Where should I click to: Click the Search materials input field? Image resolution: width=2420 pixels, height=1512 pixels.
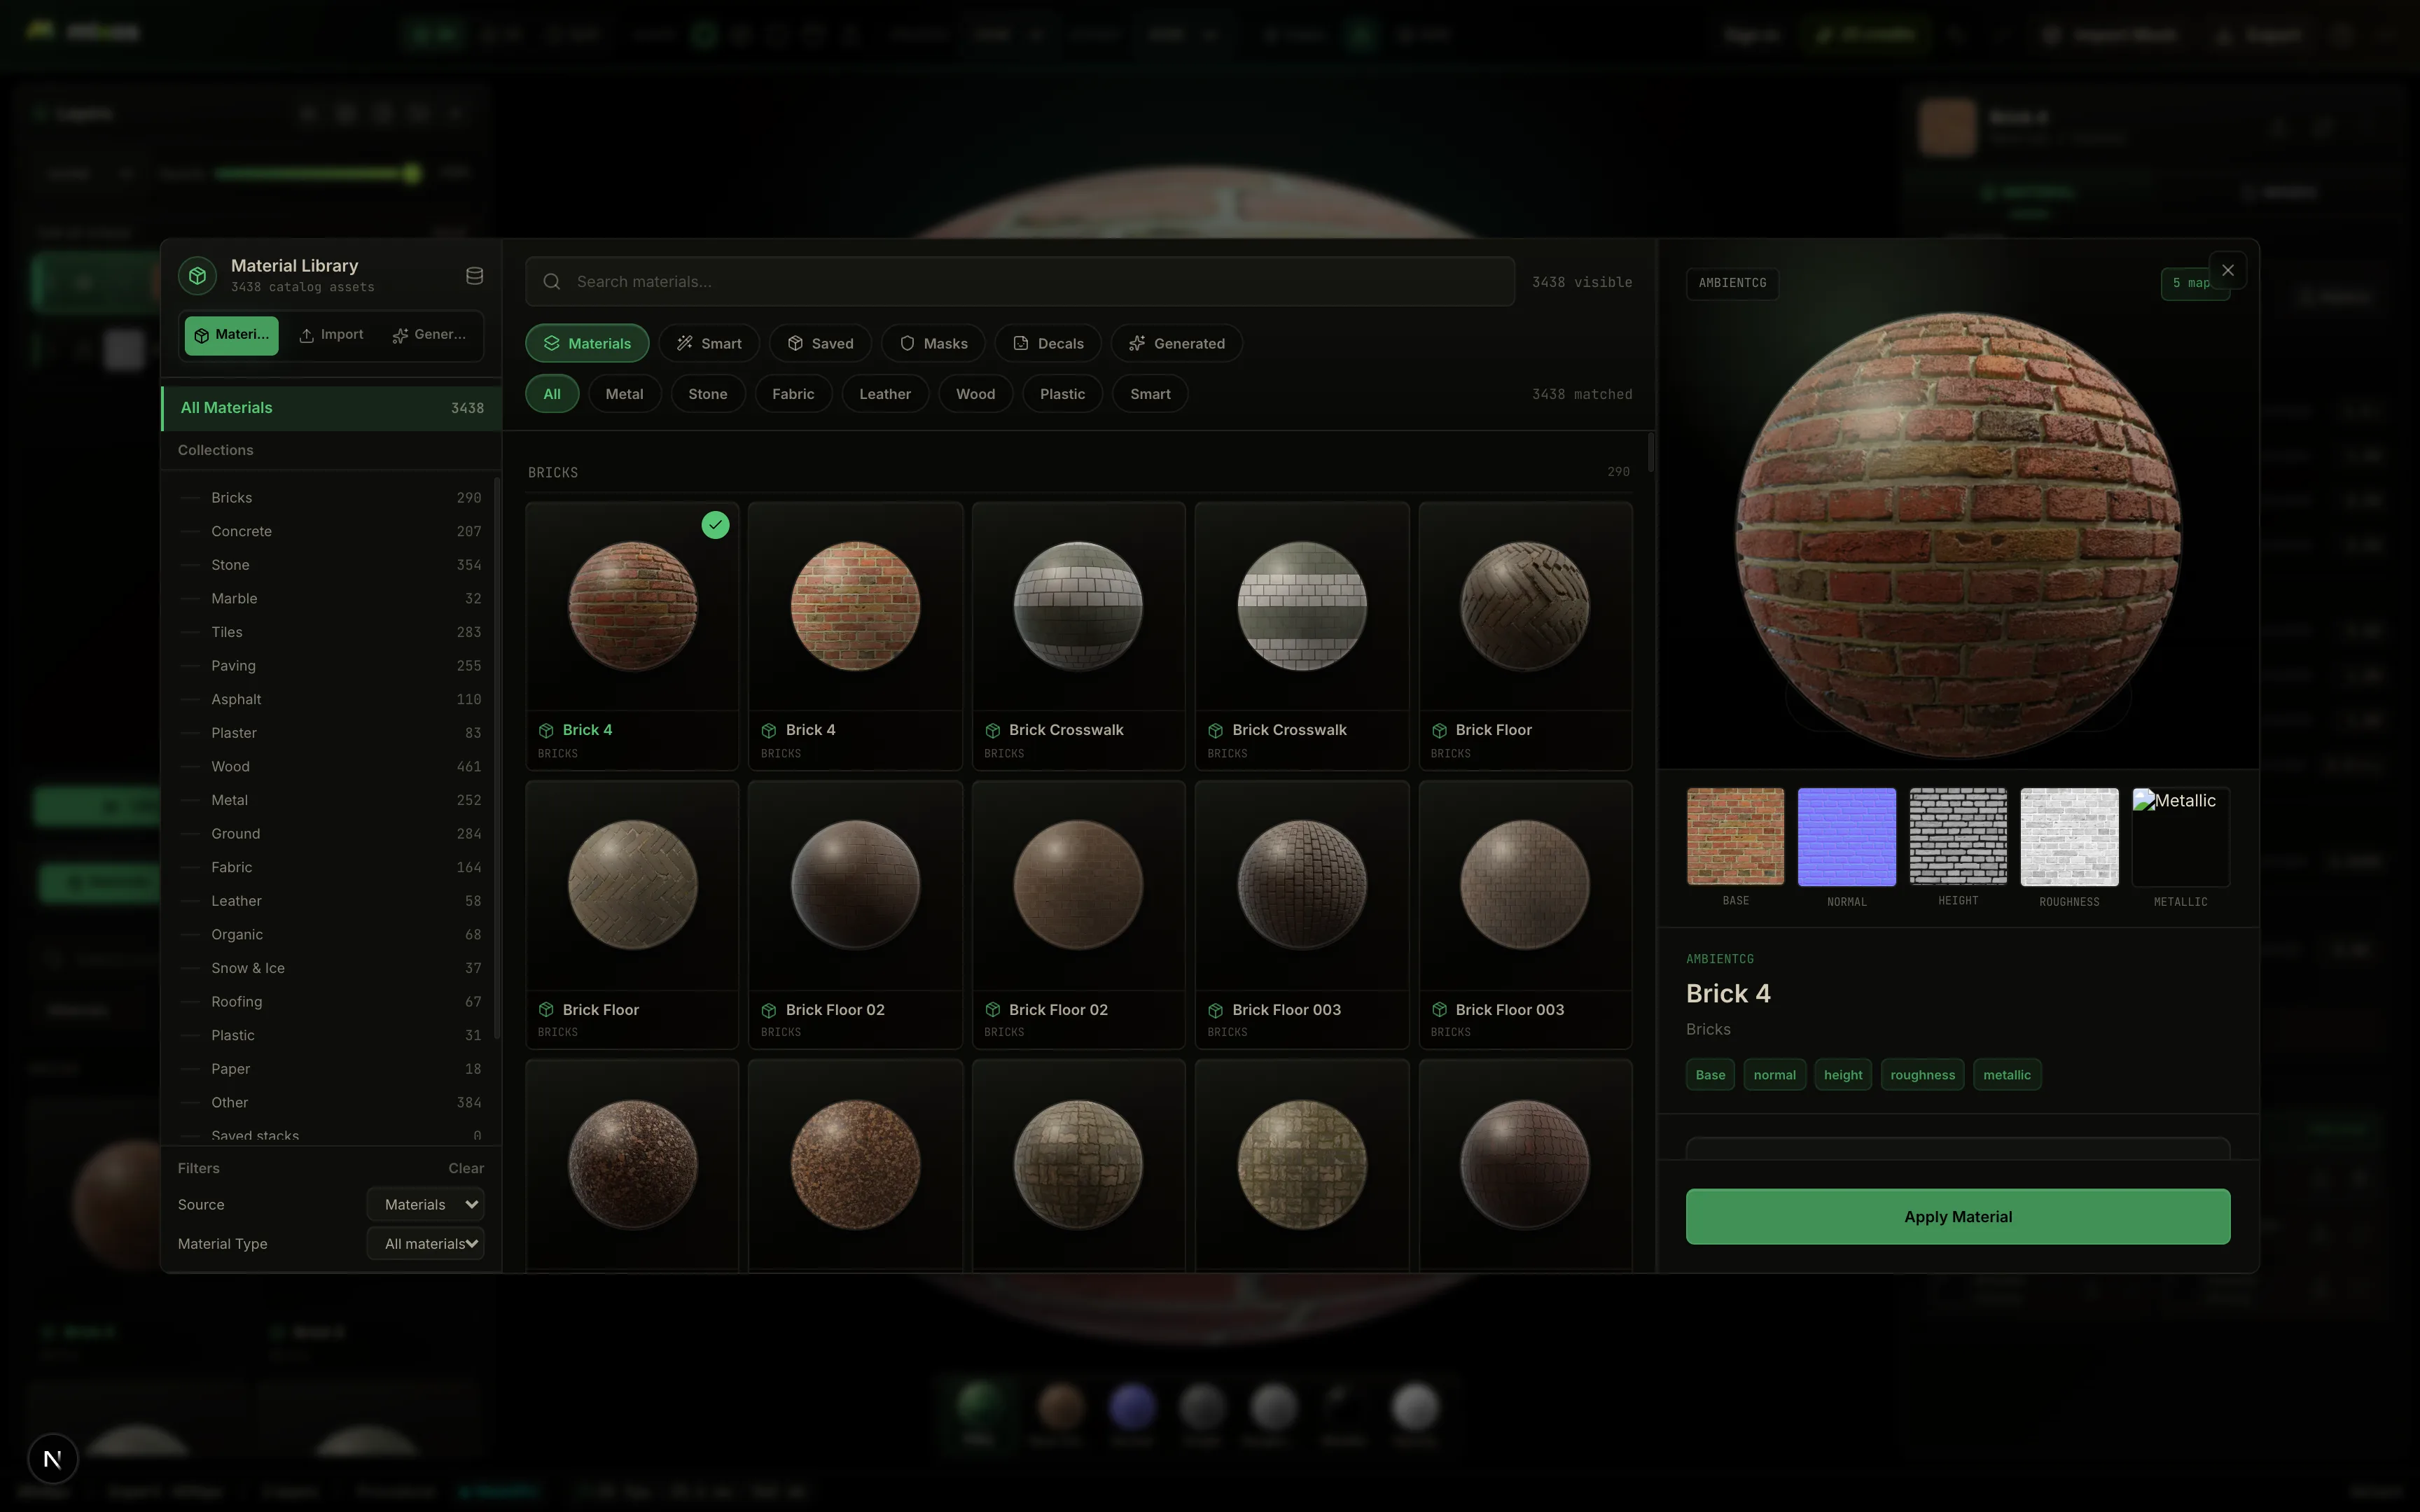click(1020, 282)
